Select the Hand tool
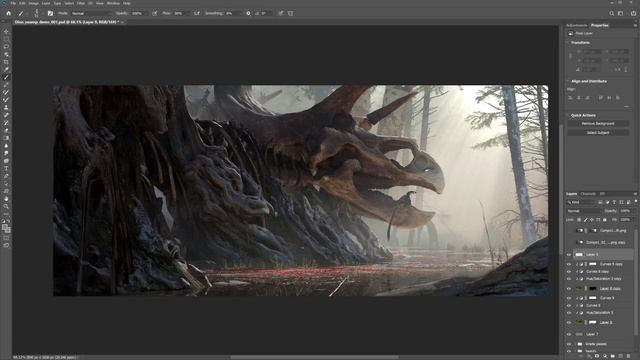Image resolution: width=640 pixels, height=360 pixels. tap(6, 199)
